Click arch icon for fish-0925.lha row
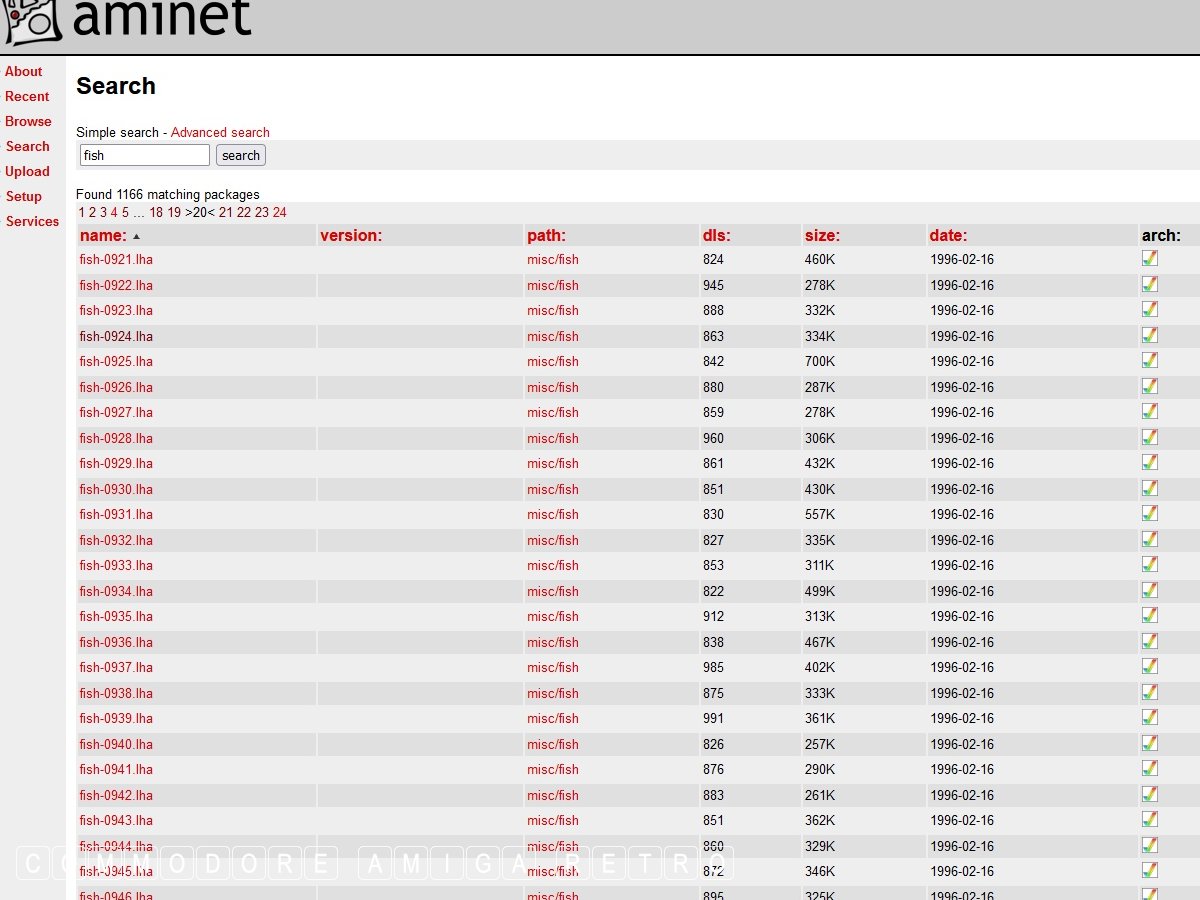Screen dimensions: 1200x900 [1150, 360]
